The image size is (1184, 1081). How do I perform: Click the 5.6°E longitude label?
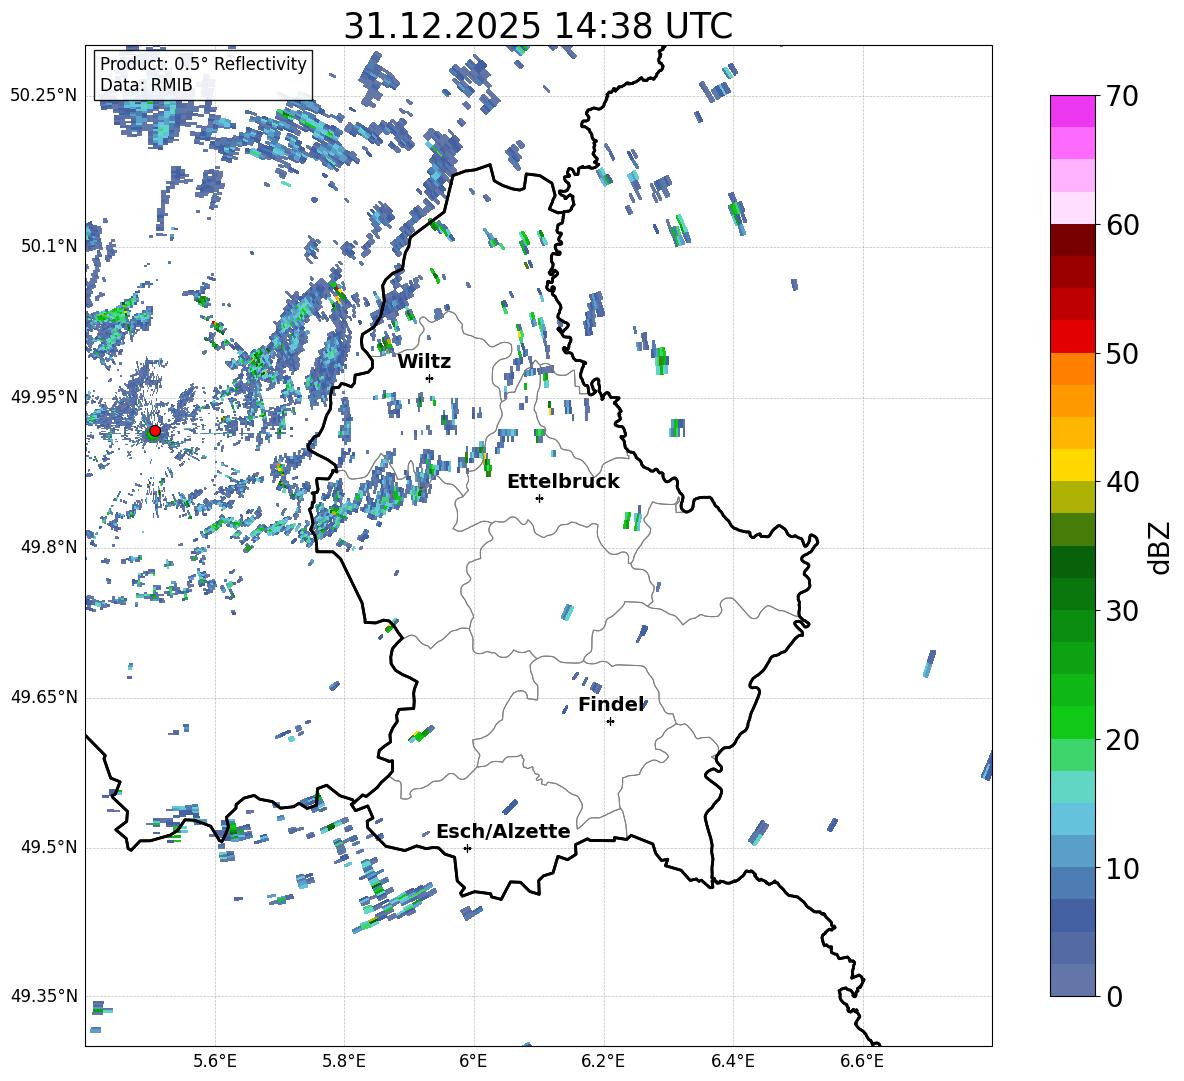click(215, 1061)
